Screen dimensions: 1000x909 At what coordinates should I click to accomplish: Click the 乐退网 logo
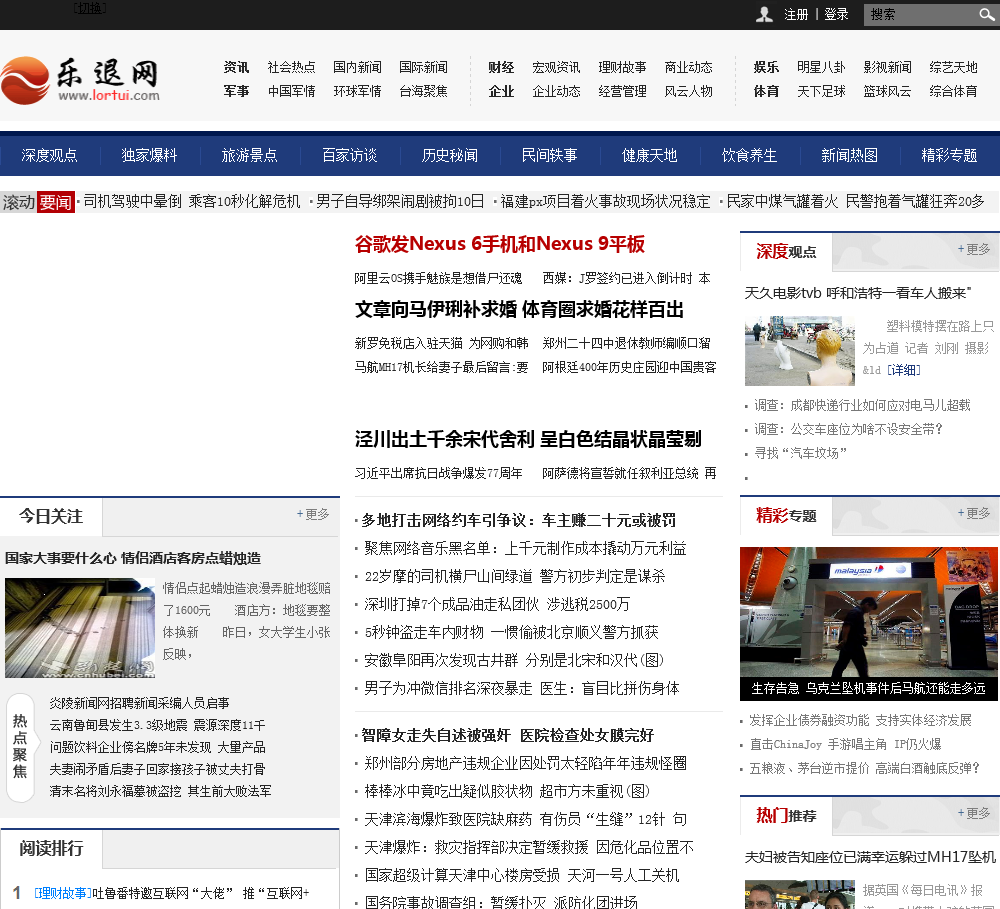(x=80, y=80)
